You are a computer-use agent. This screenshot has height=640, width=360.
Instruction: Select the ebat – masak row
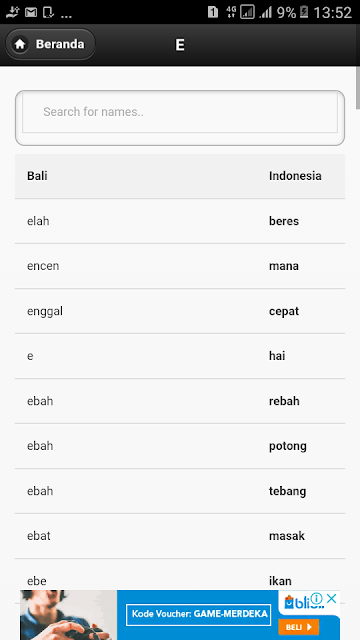(180, 536)
